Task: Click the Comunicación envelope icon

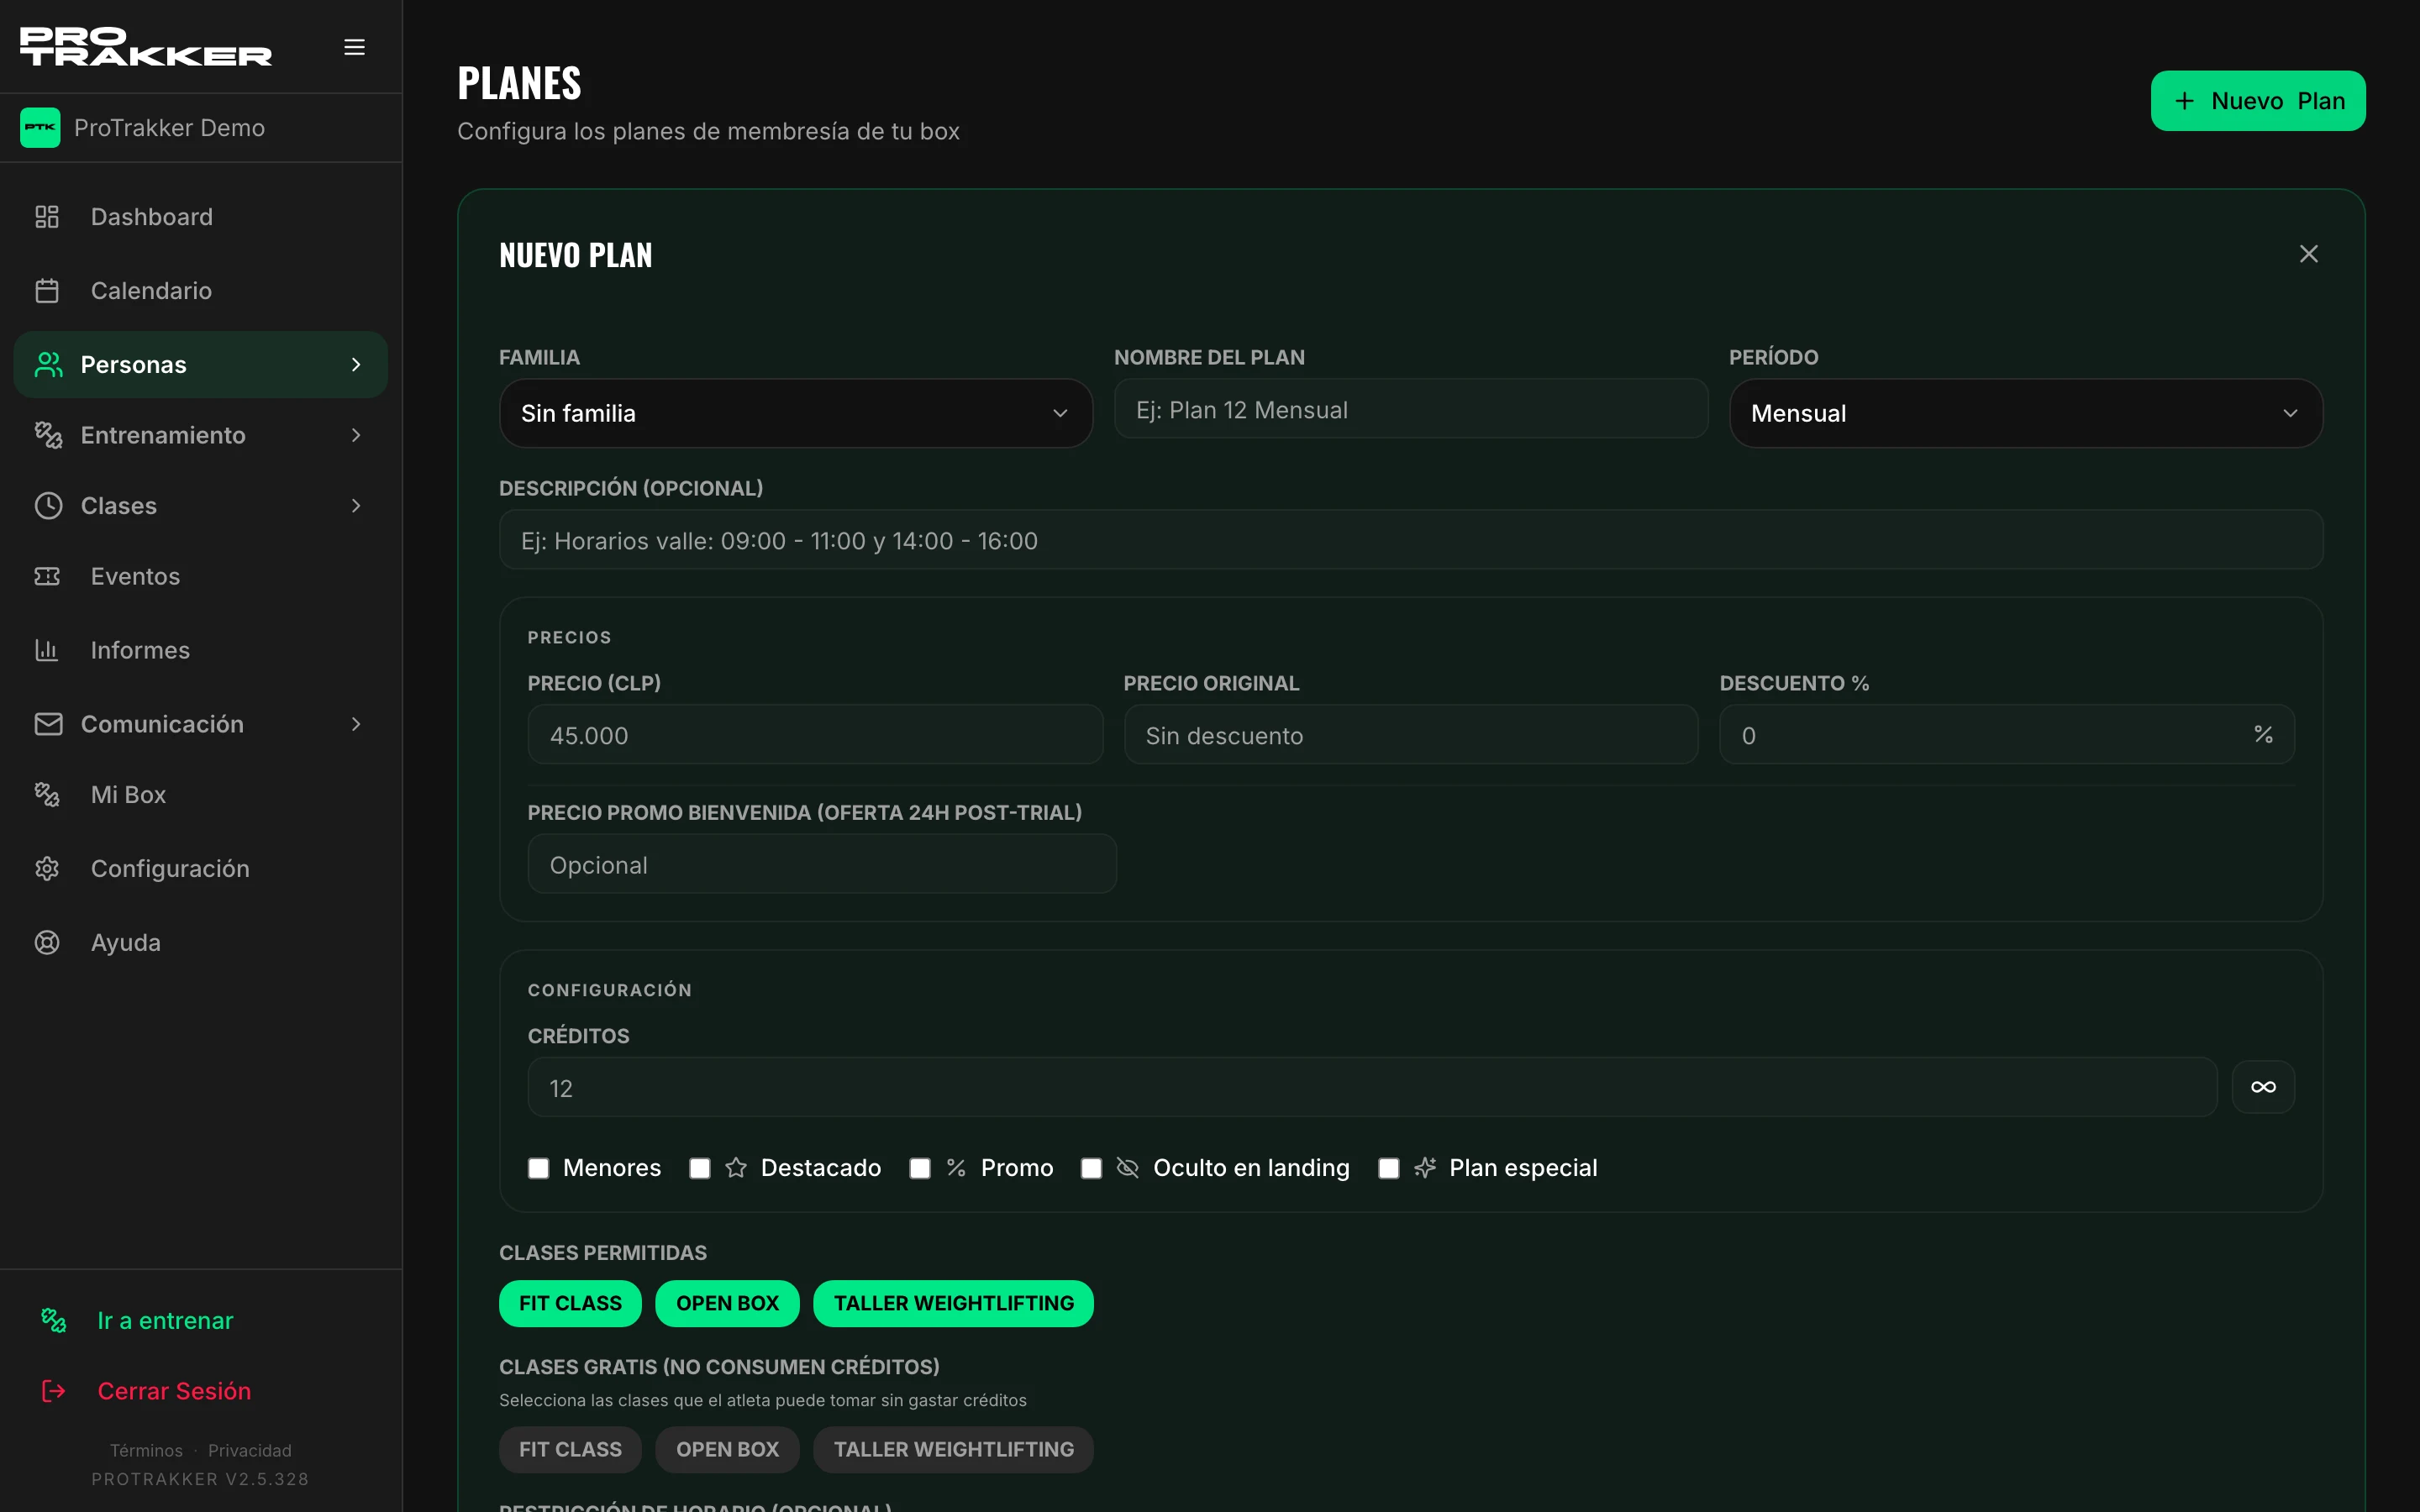Action: 48,724
